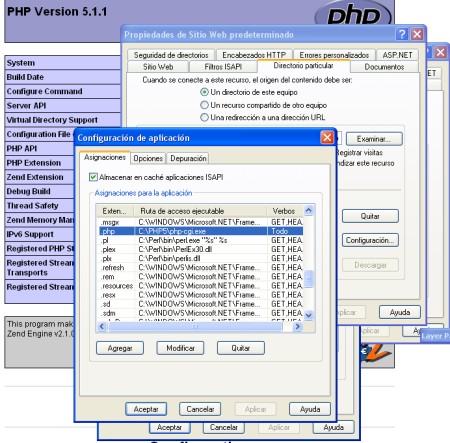This screenshot has height=443, width=450.
Task: Open the Depuración tab
Action: pos(188,158)
